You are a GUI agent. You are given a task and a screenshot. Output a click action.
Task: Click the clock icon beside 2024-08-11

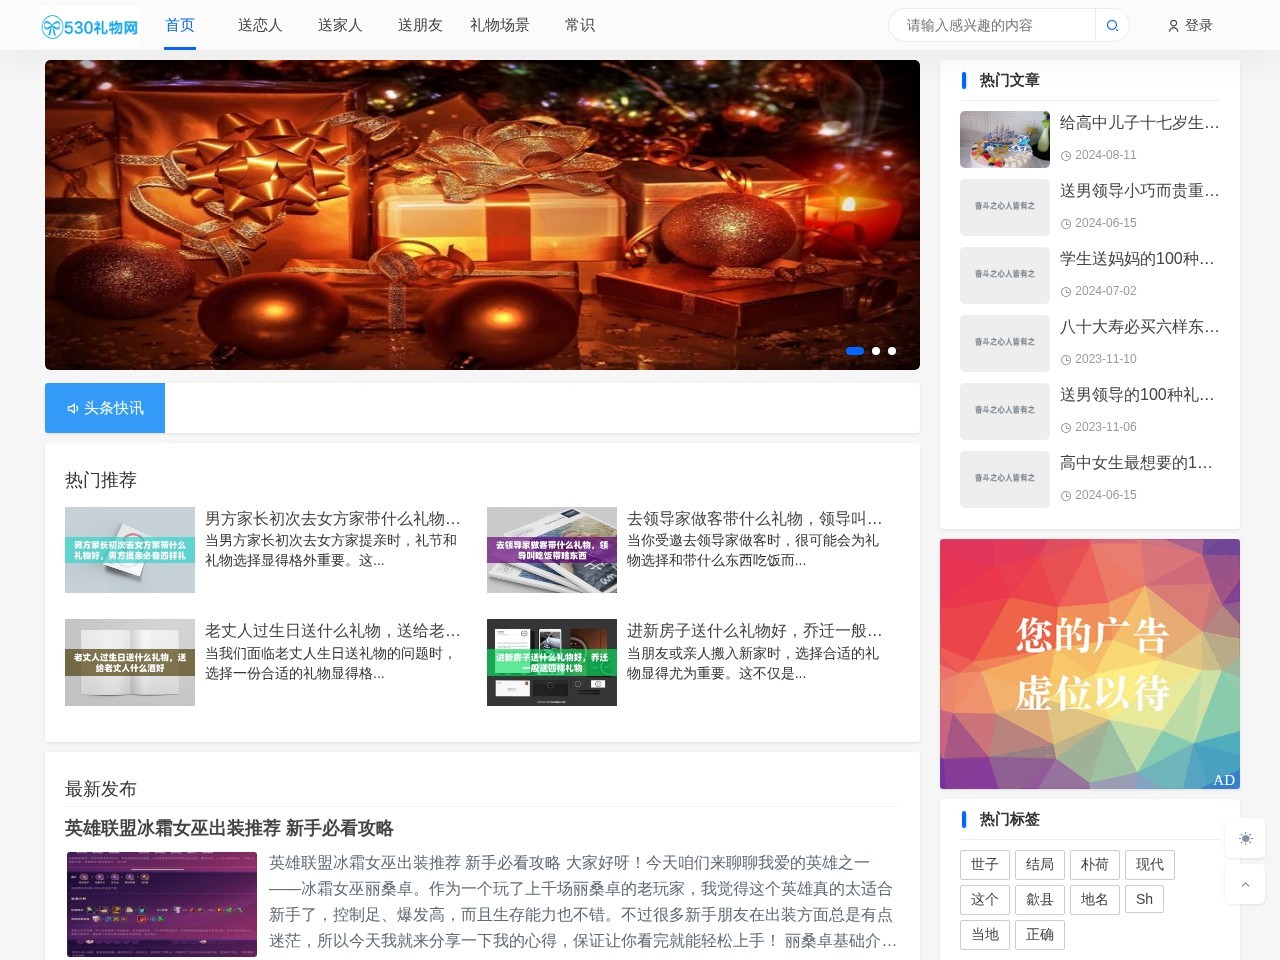click(1064, 155)
